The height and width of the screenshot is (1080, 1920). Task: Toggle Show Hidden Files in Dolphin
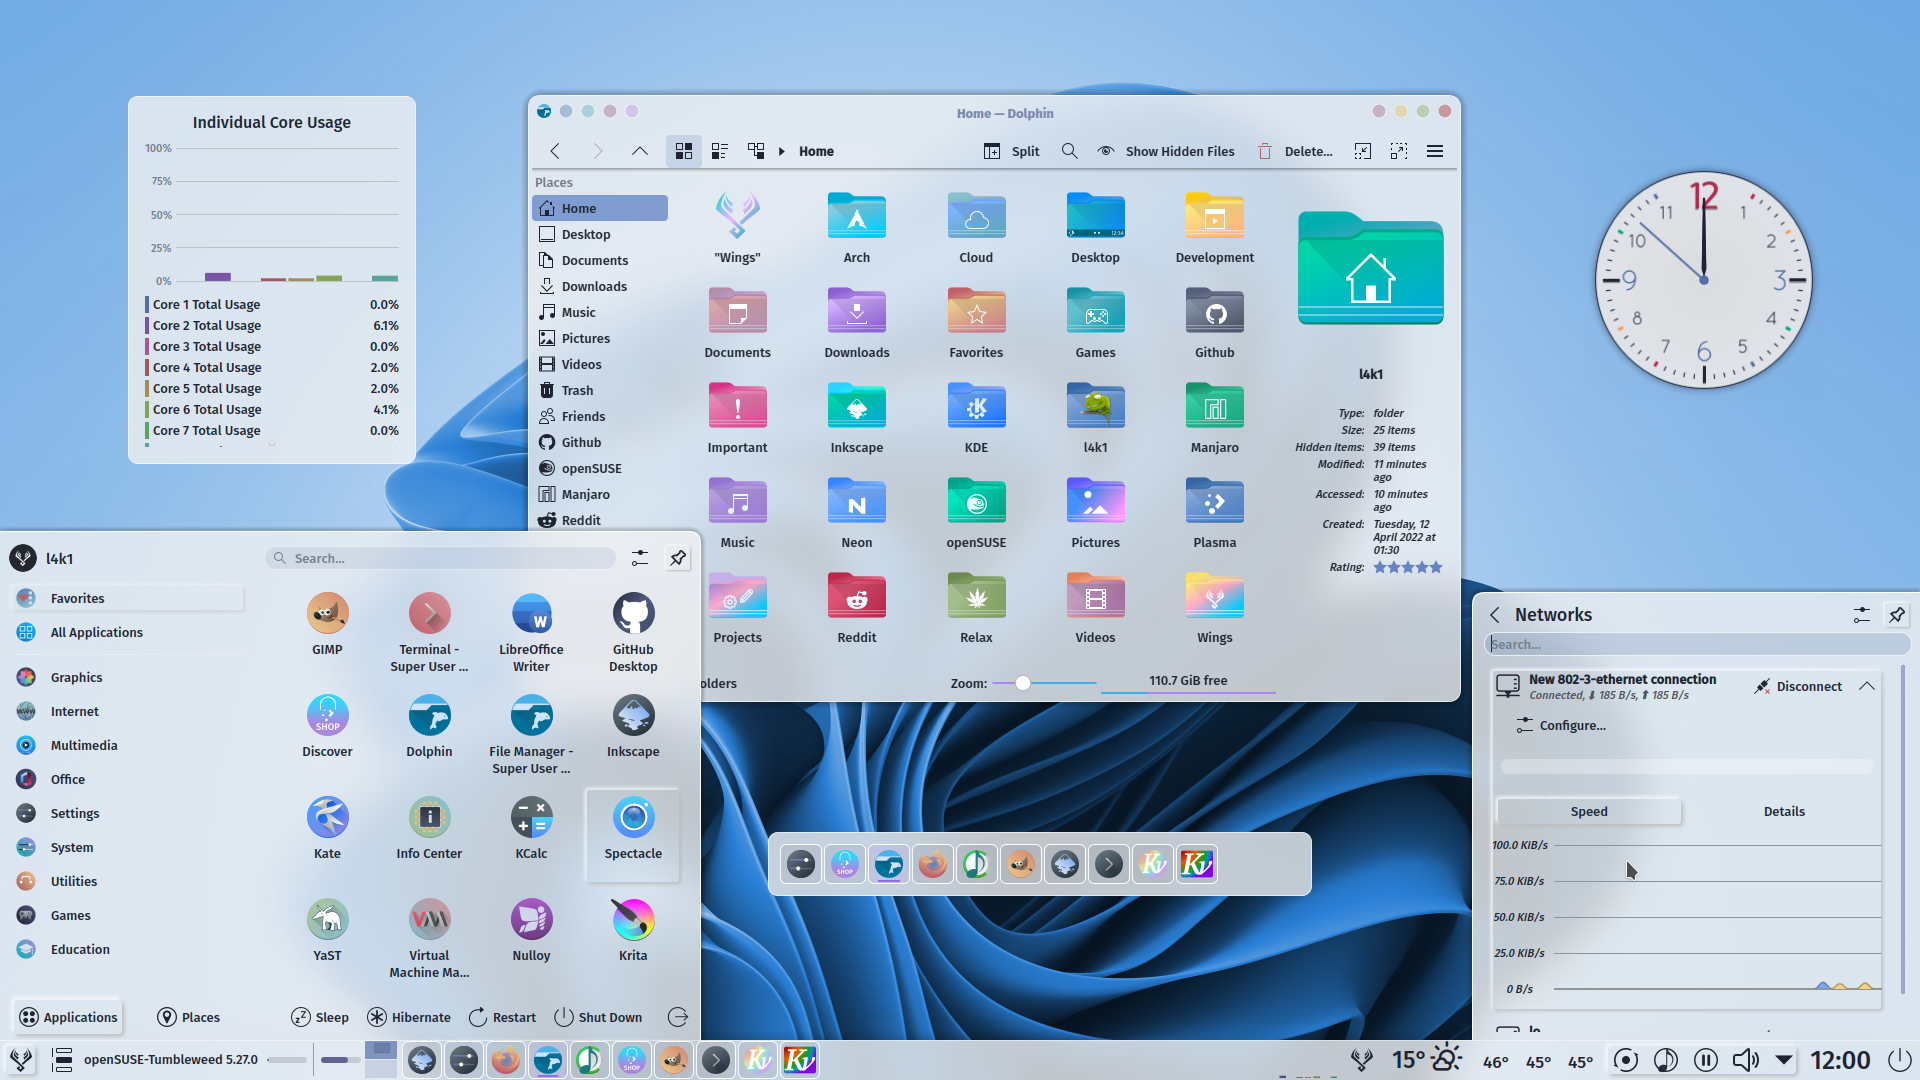point(1165,151)
